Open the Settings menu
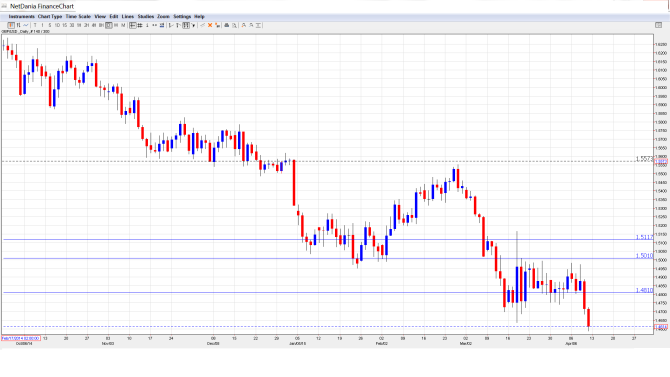670x377 pixels. point(182,17)
